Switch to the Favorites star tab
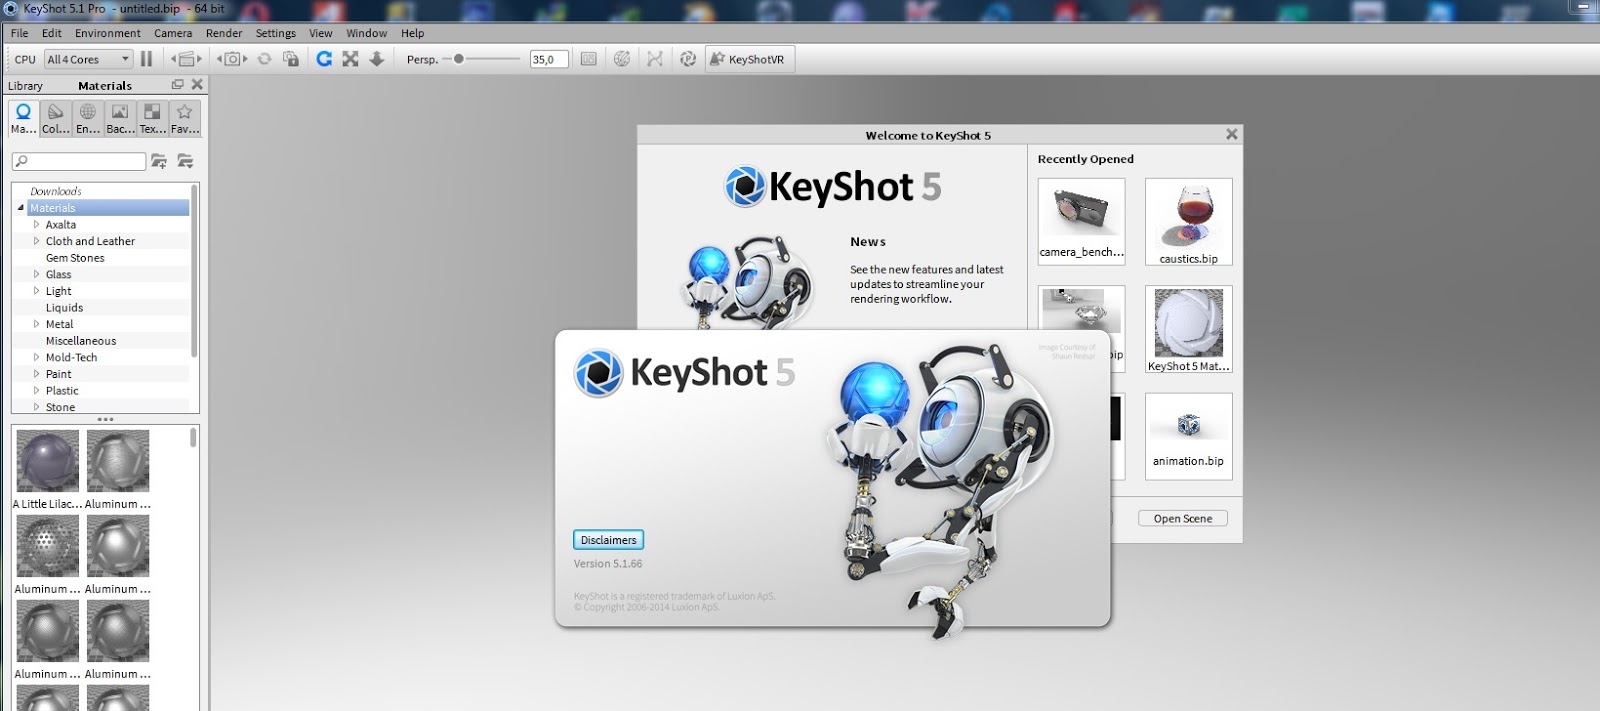The width and height of the screenshot is (1600, 711). pos(184,118)
